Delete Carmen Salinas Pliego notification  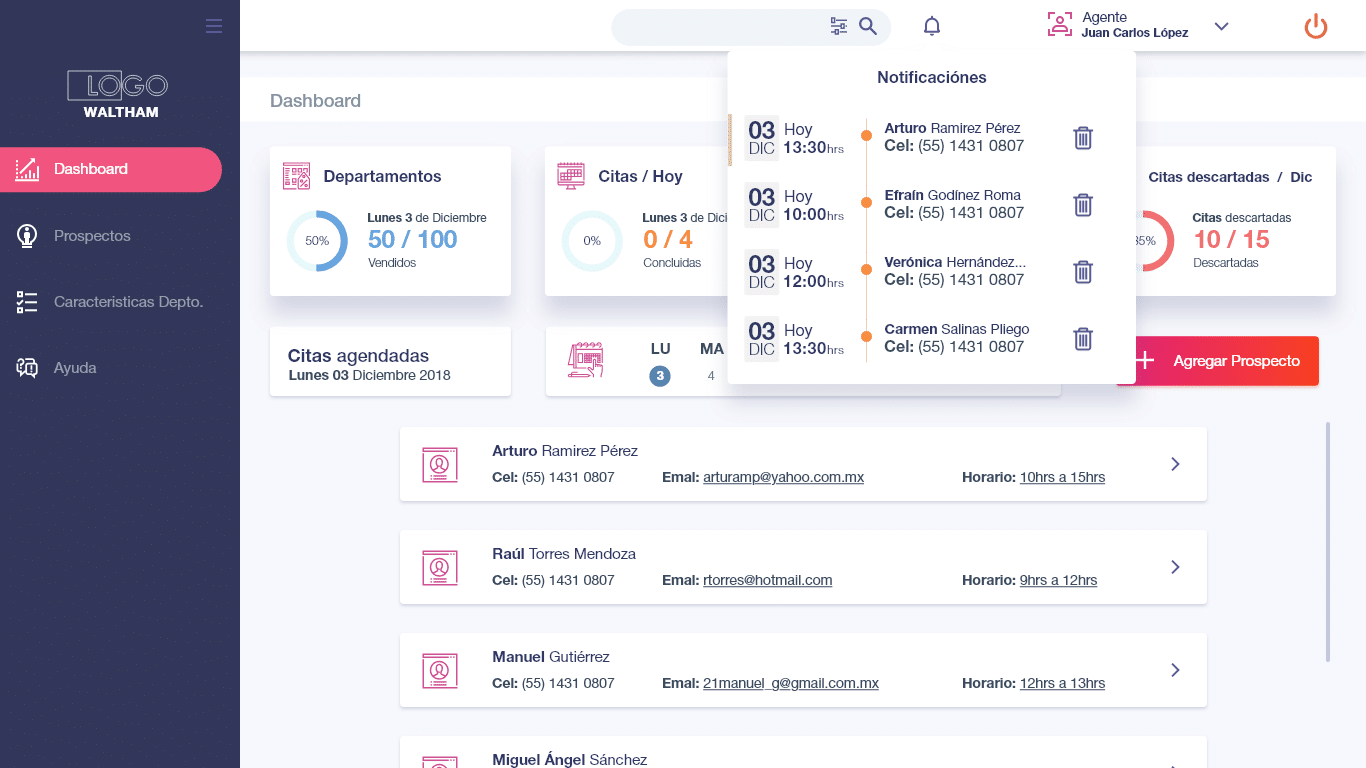tap(1083, 339)
